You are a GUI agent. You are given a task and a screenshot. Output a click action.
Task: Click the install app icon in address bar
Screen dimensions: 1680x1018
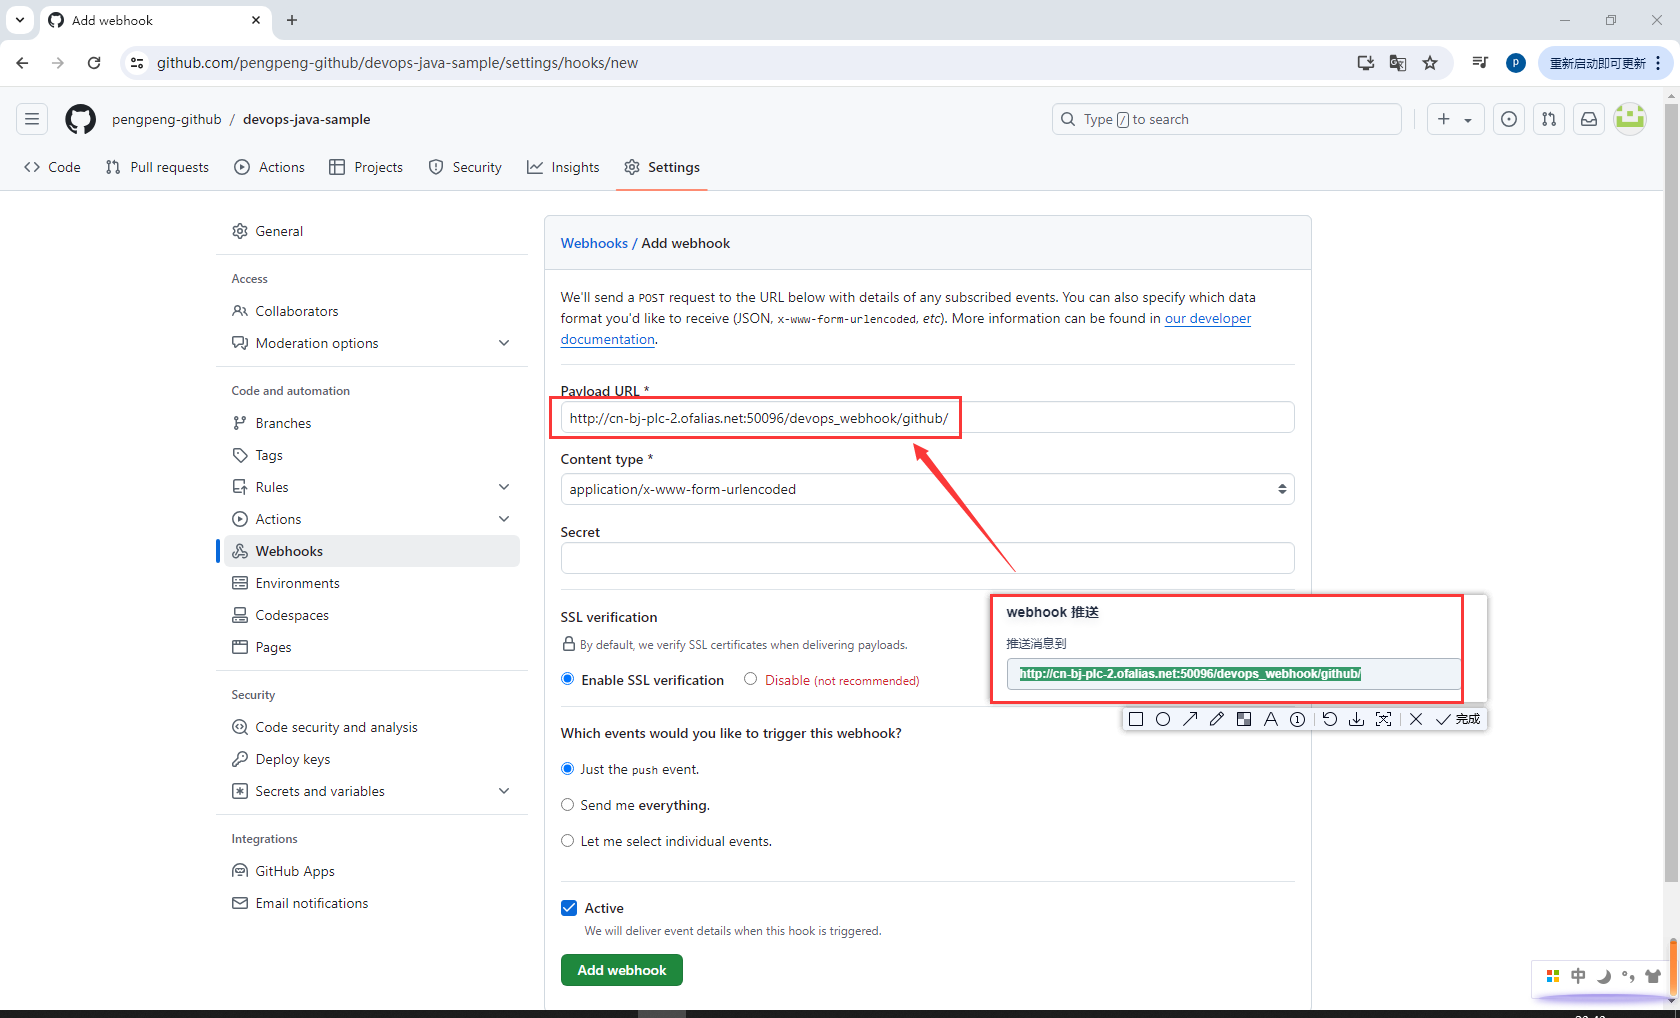point(1366,63)
